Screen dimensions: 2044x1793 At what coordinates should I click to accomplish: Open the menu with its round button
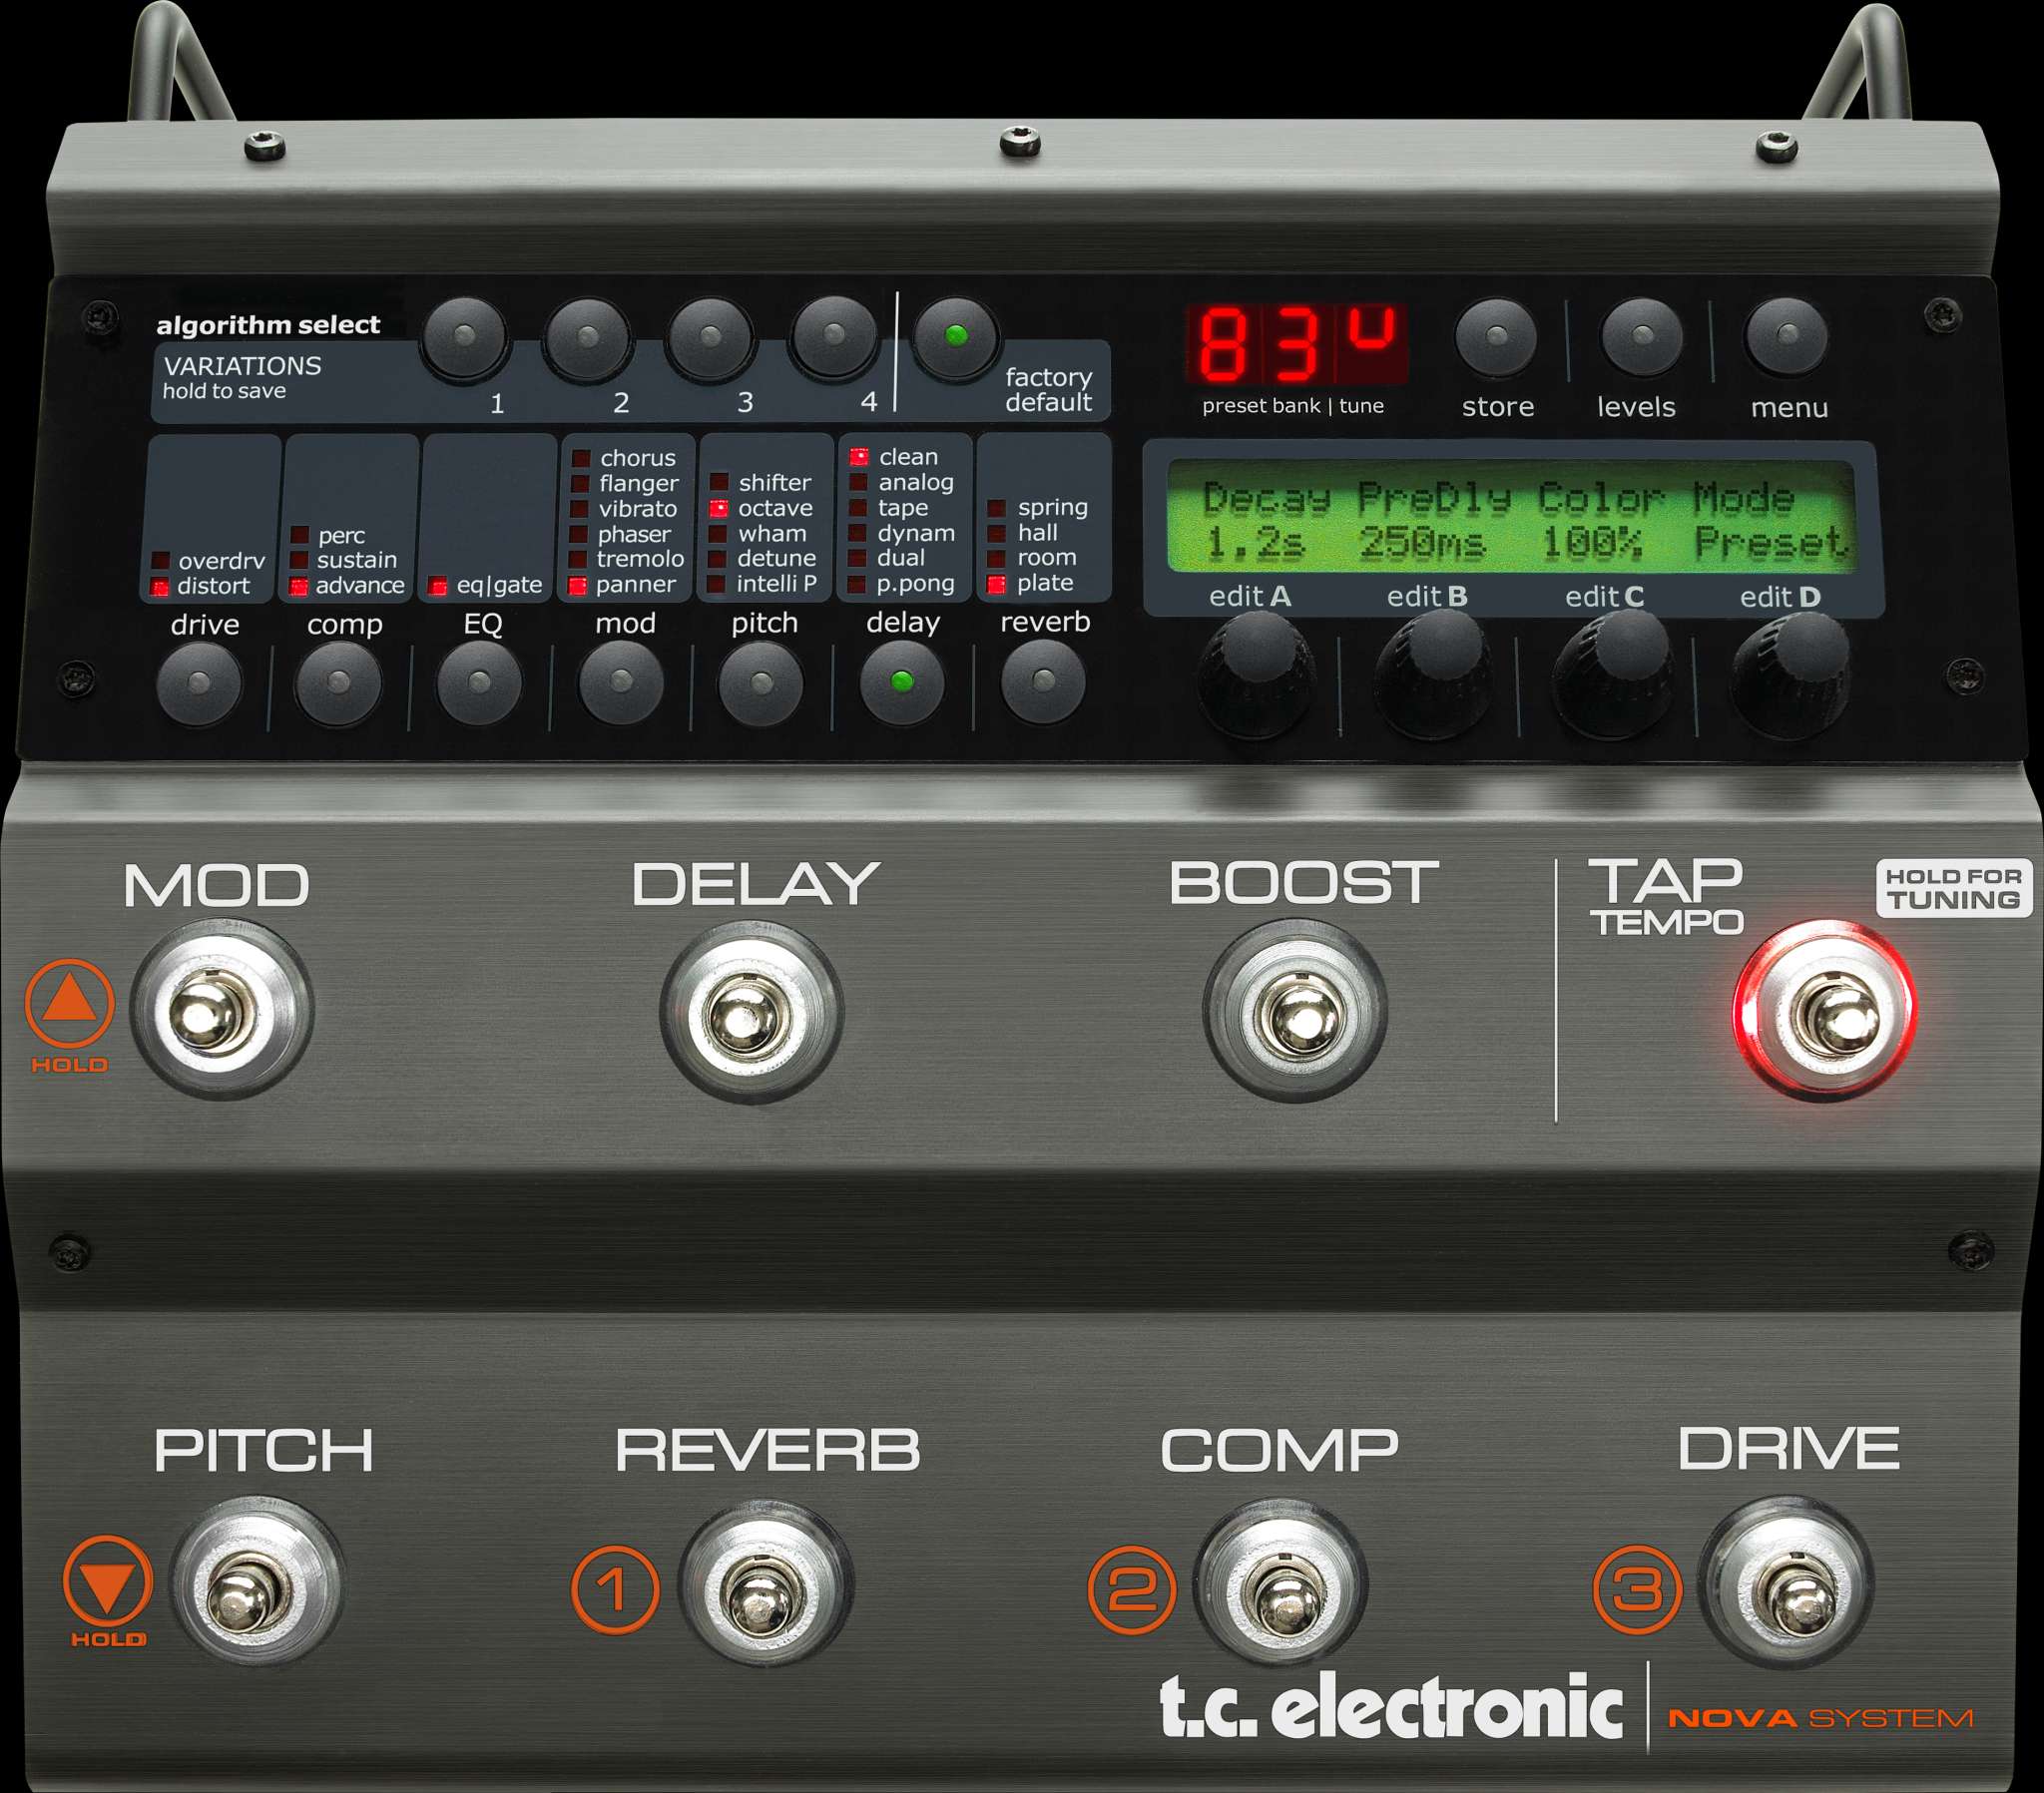click(x=1788, y=336)
